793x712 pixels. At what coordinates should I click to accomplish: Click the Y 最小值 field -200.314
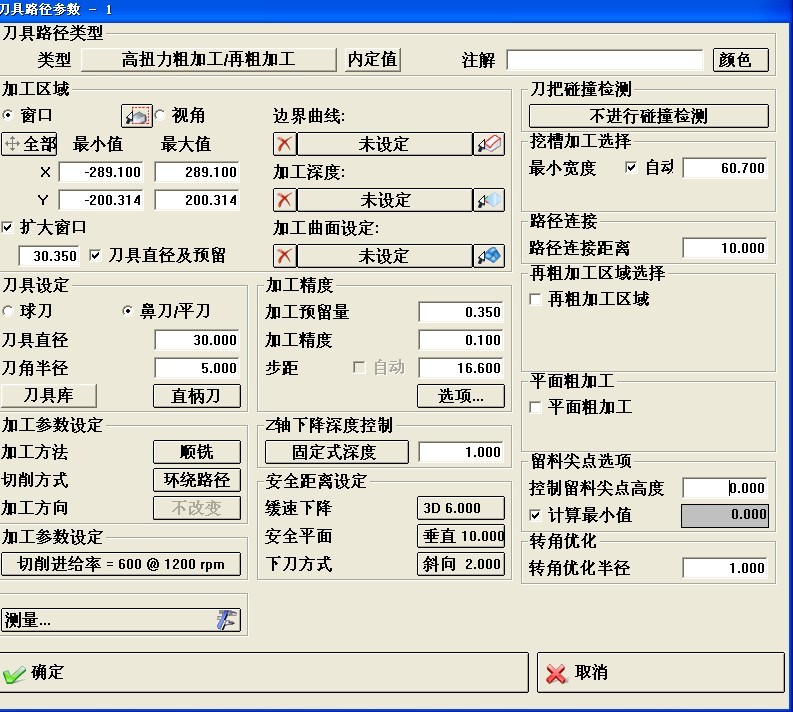tap(101, 200)
